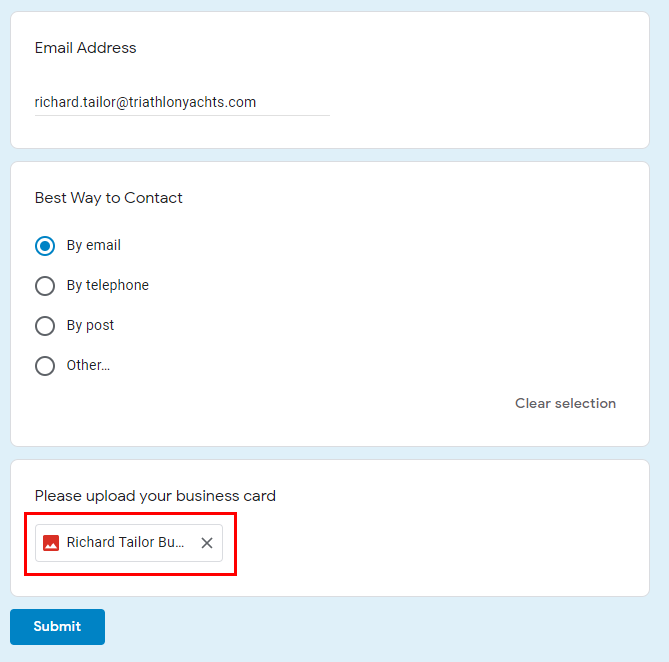Click the Best Way to Contact heading
The width and height of the screenshot is (669, 662).
[108, 198]
